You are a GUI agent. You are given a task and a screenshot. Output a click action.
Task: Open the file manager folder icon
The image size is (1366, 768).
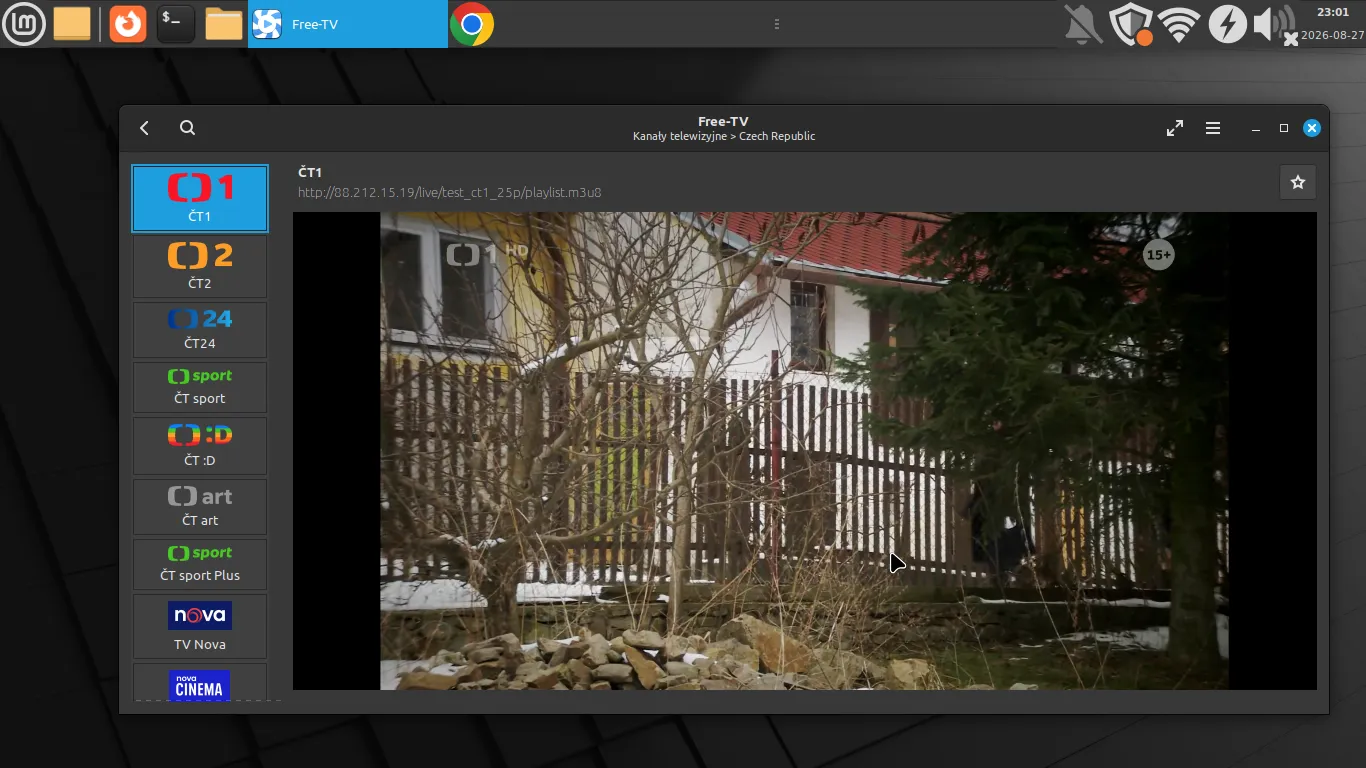224,24
